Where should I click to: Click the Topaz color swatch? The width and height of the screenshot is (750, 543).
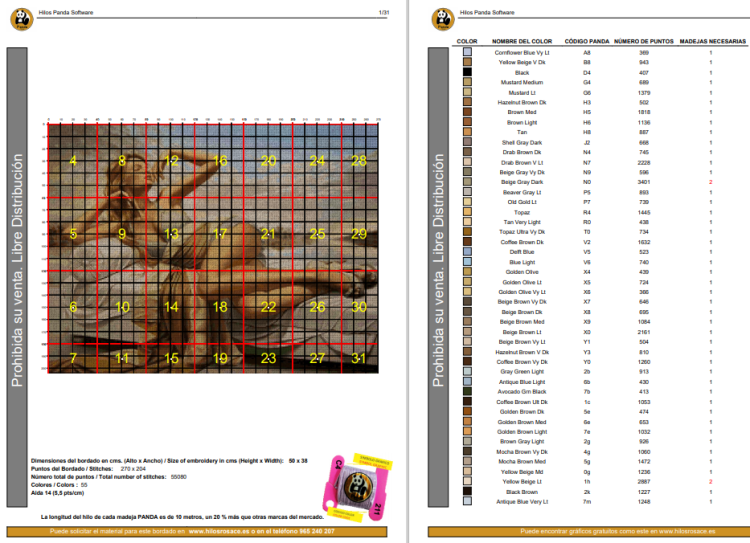[467, 211]
